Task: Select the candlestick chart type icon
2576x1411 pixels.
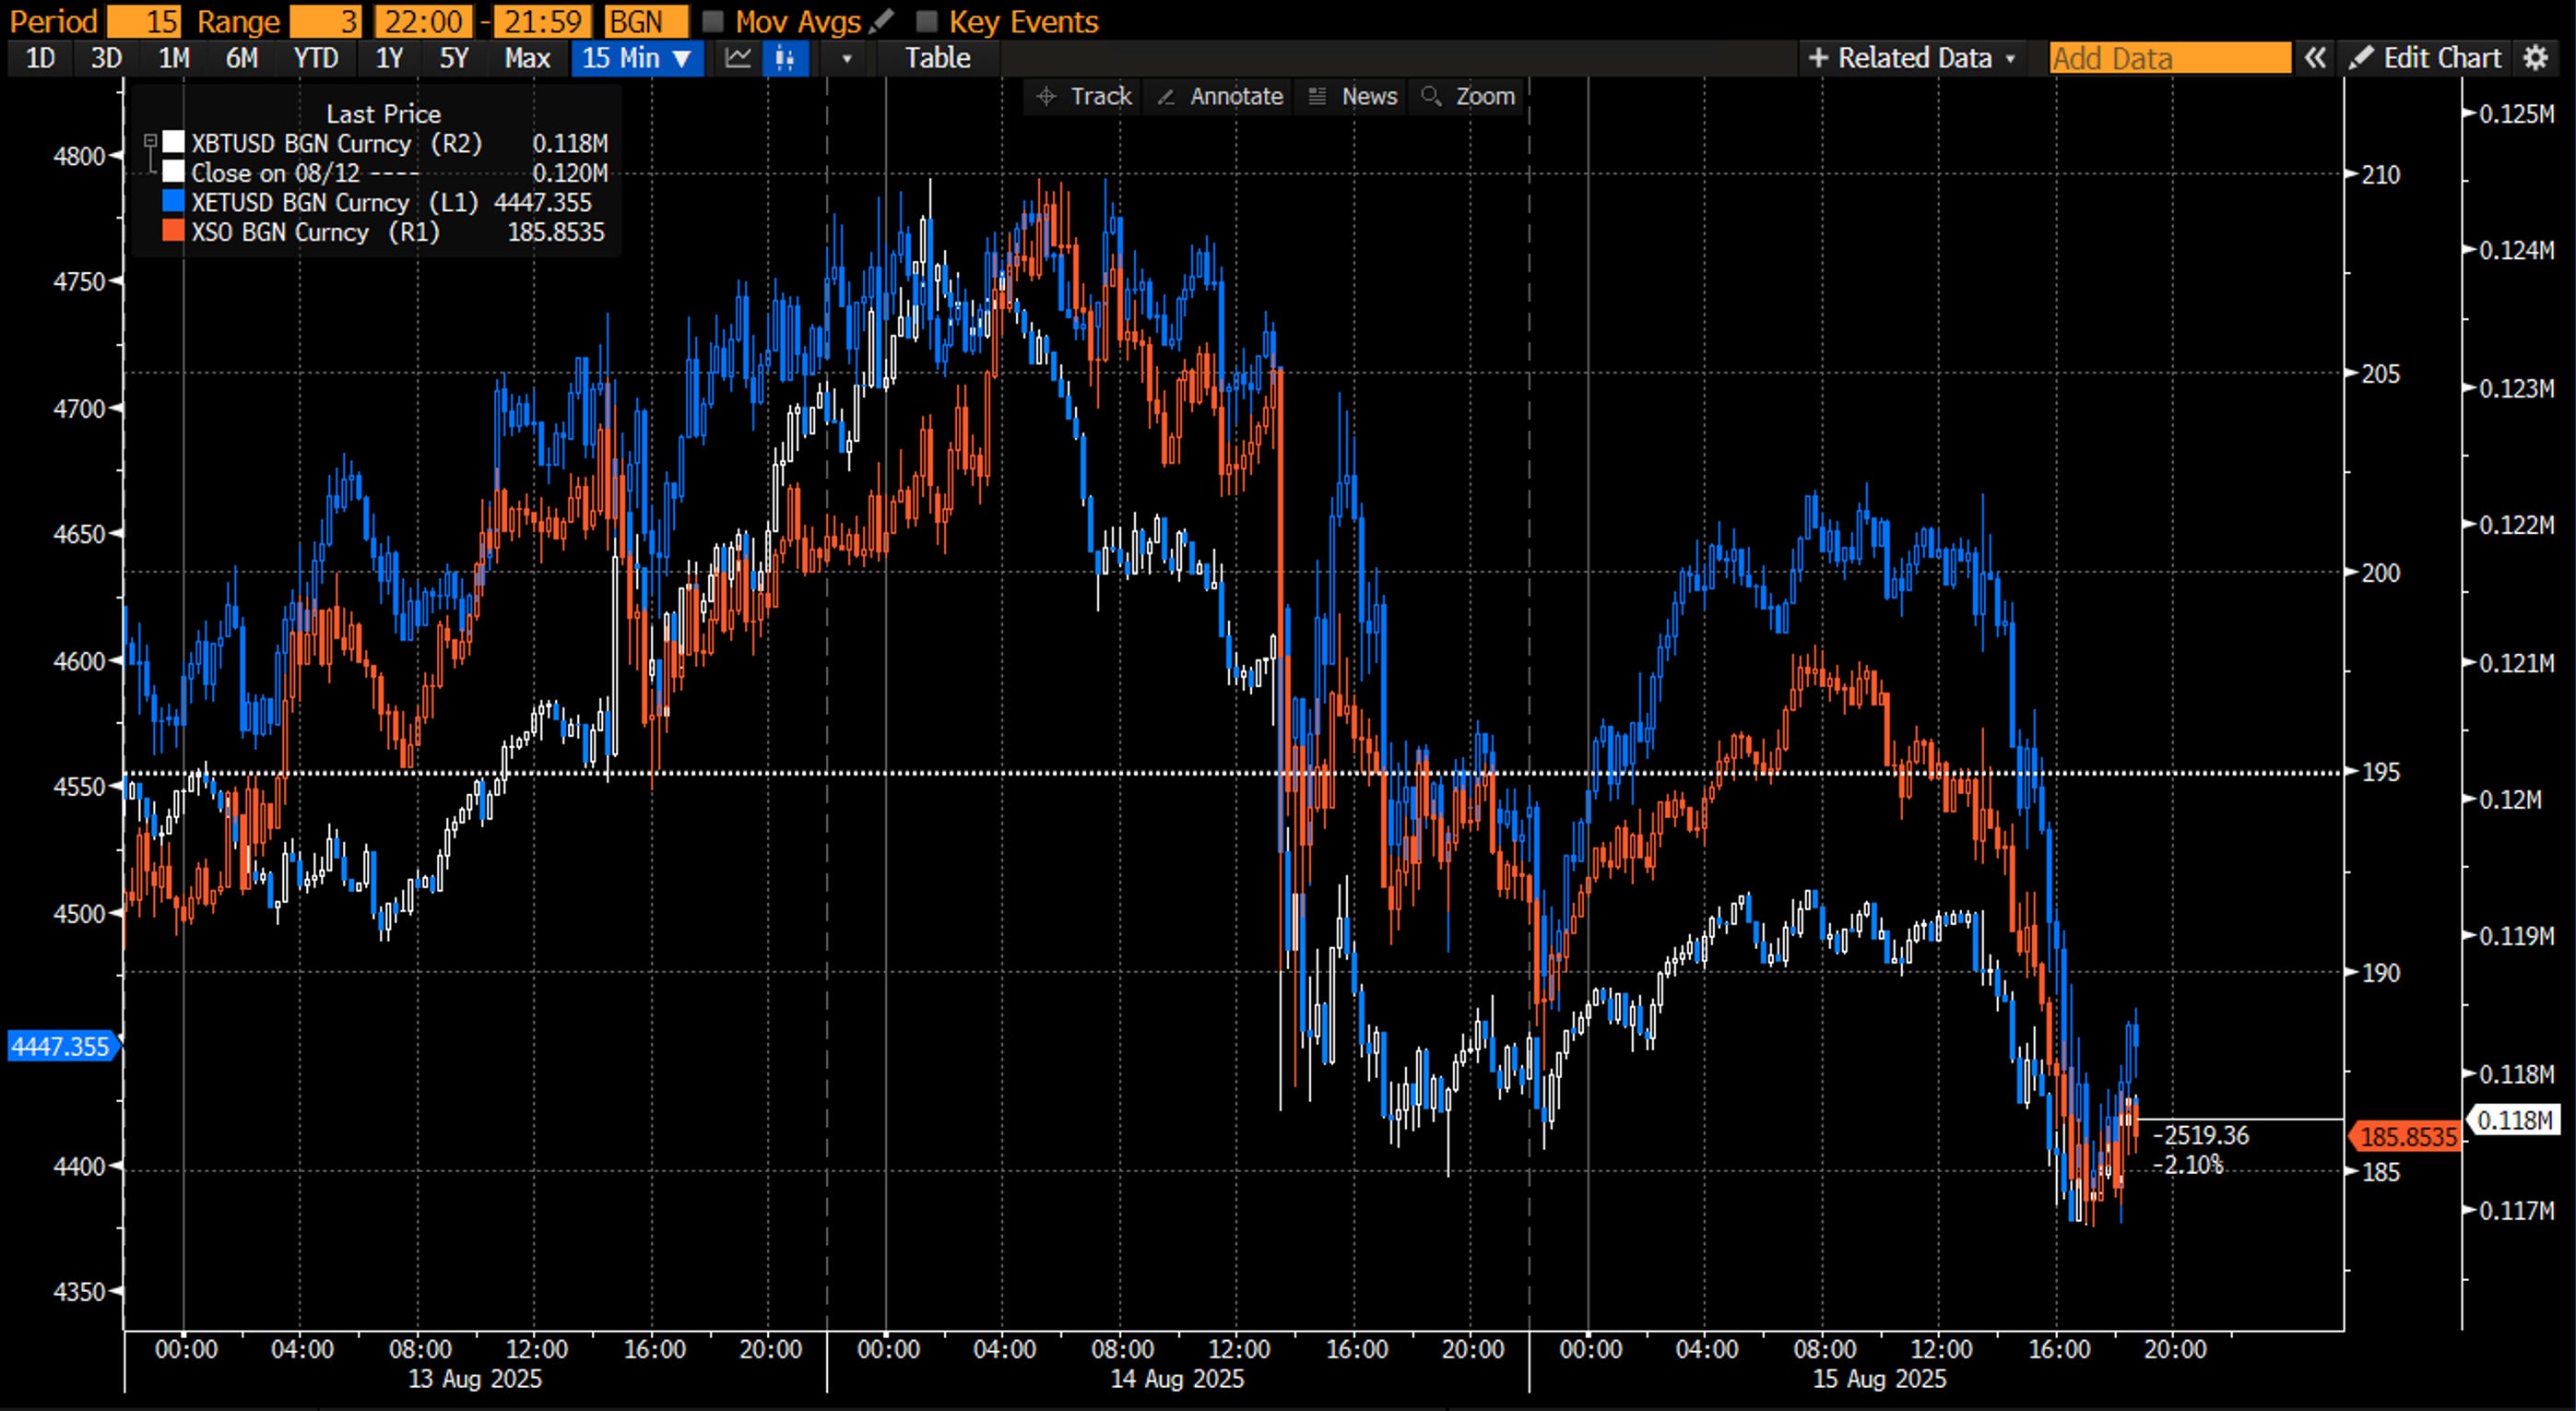Action: tap(786, 58)
